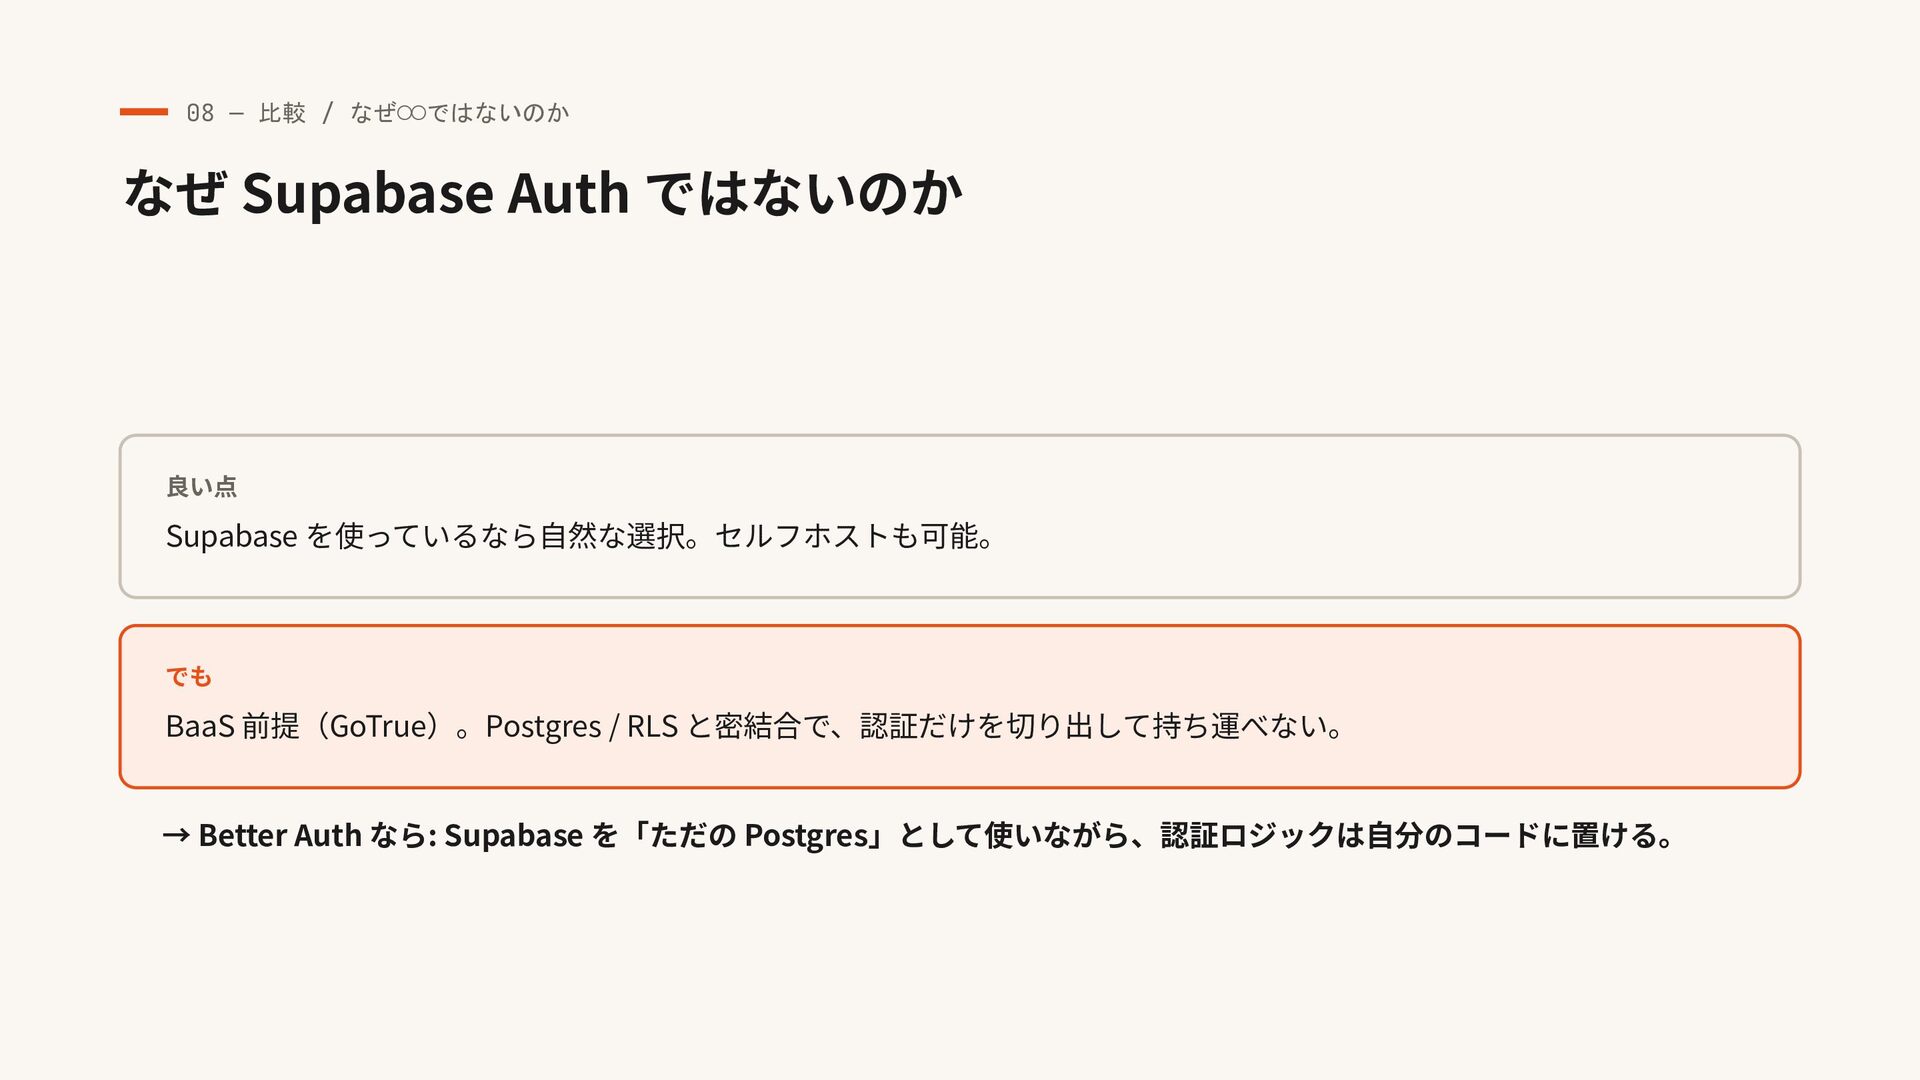Select the orange-bordered でも card

pos(960,707)
